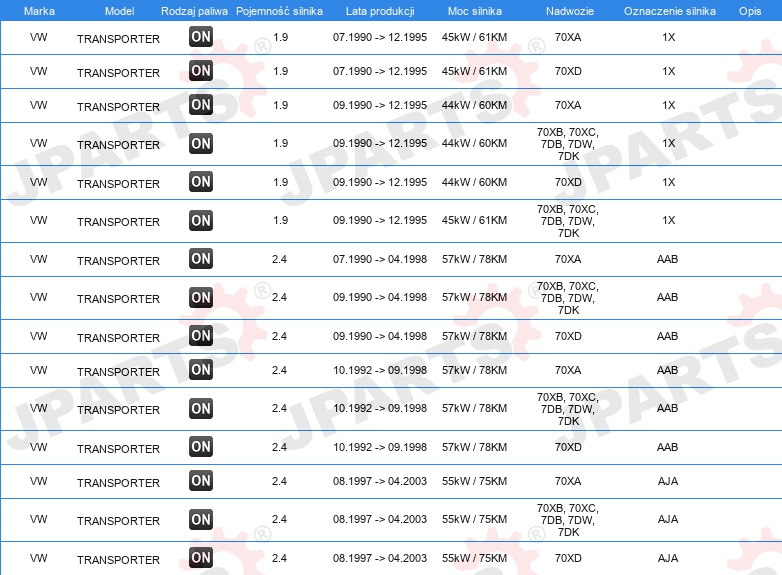The width and height of the screenshot is (782, 575).
Task: Click the ON icon in the AJA 70XD row
Action: tap(201, 558)
